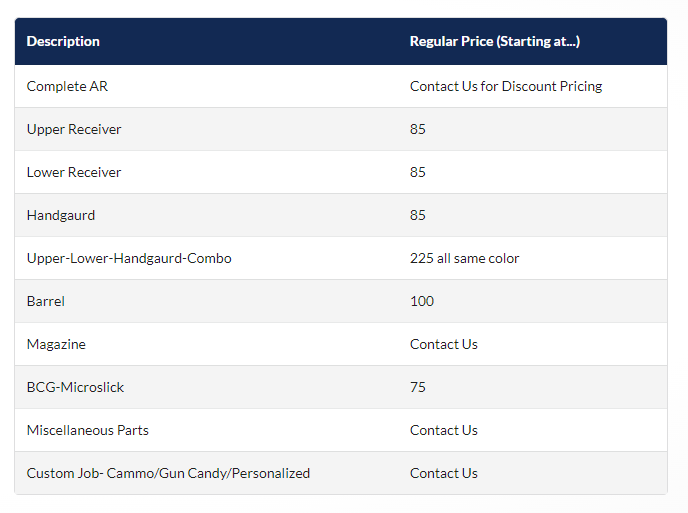Select the Upper-Lower-Handgaurd-Combo cell
Image resolution: width=688 pixels, height=513 pixels.
coord(129,258)
